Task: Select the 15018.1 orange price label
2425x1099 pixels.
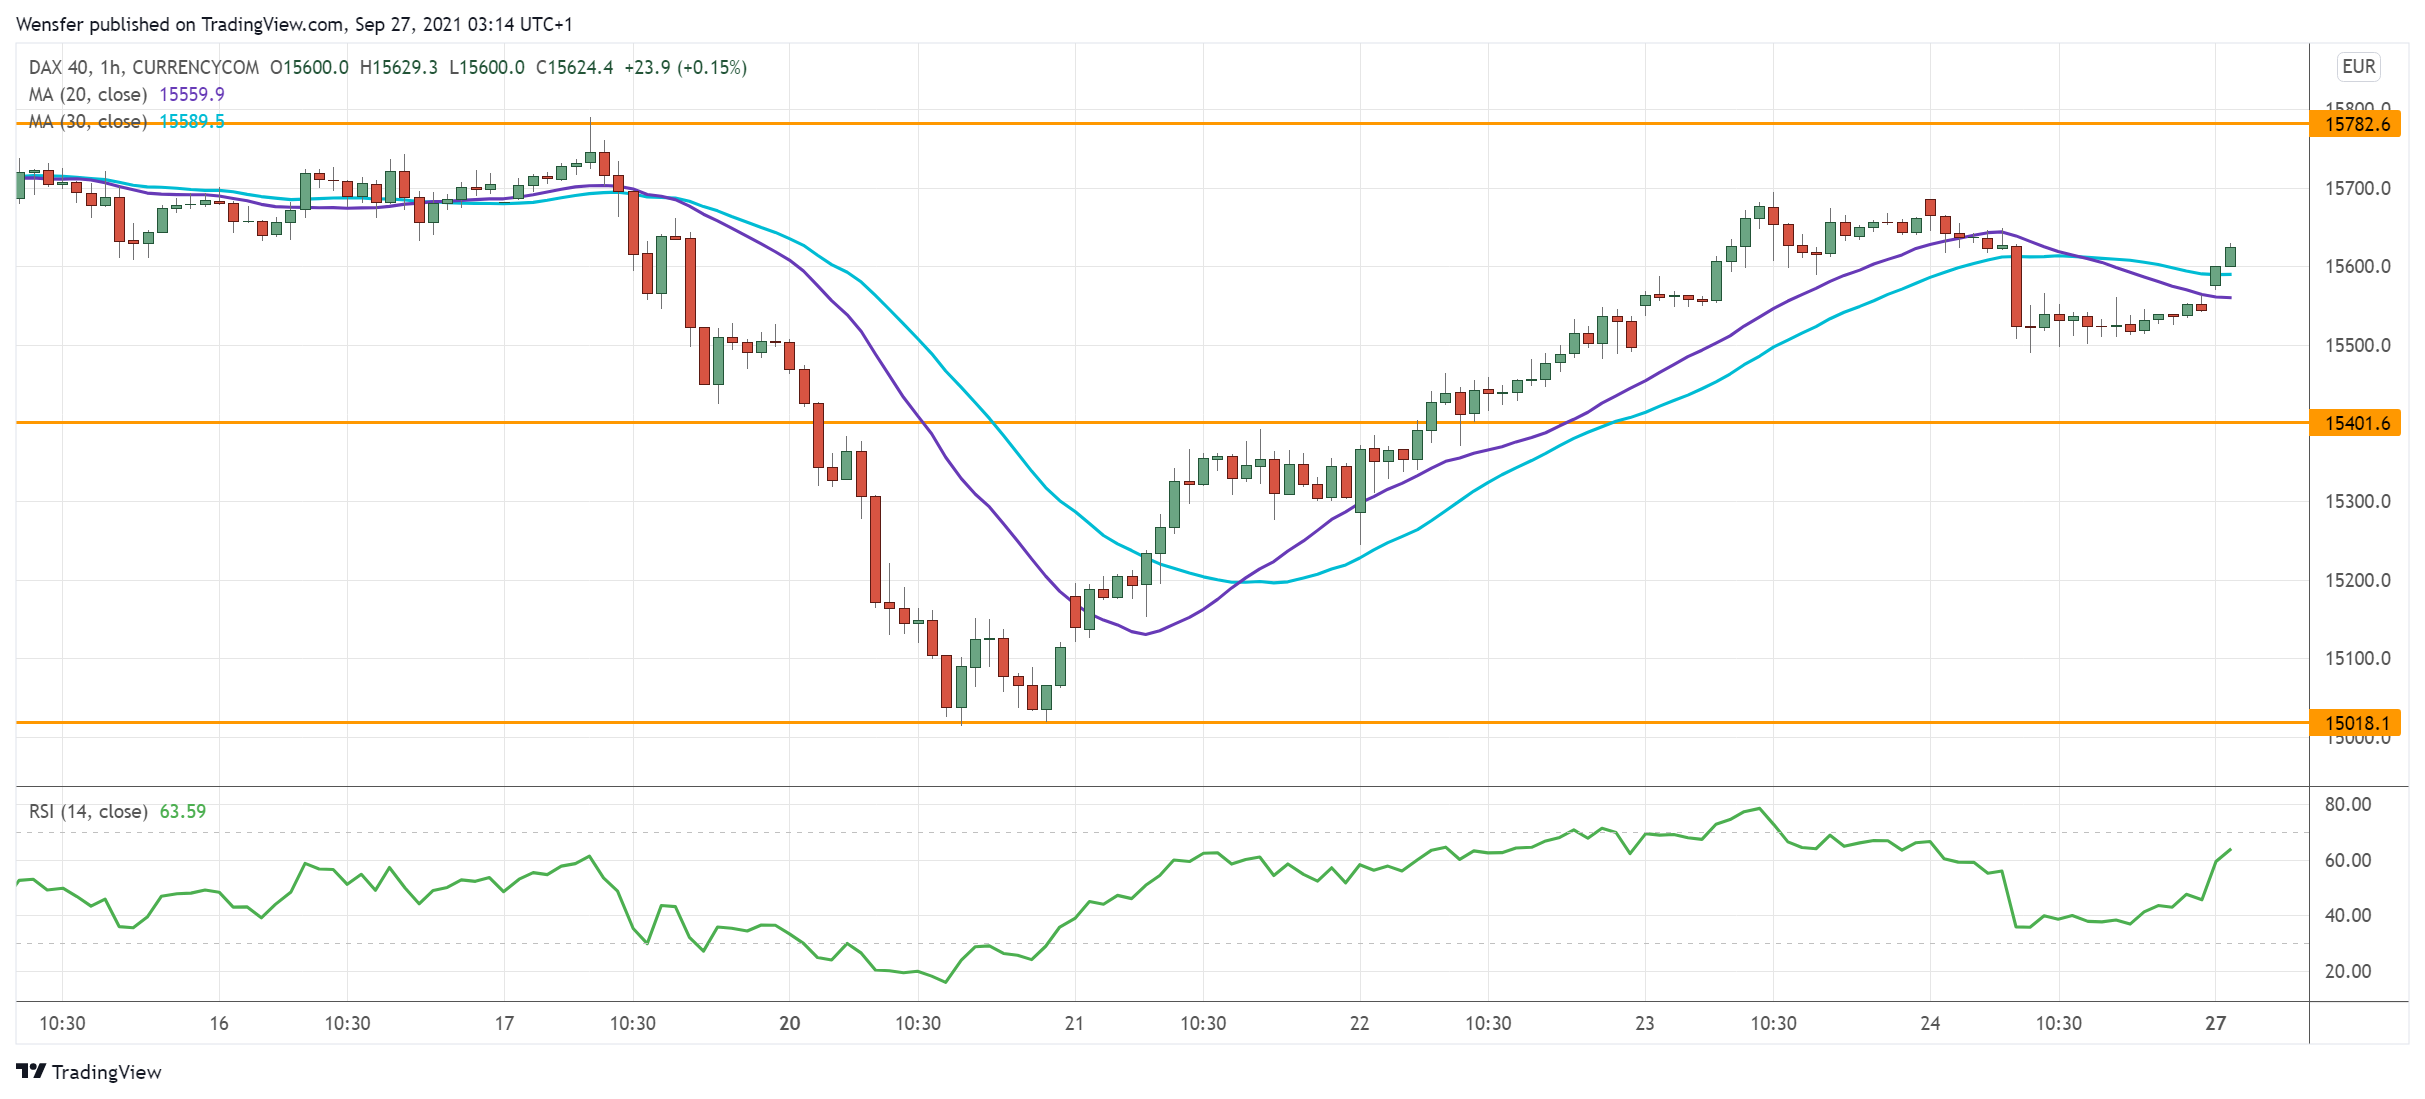Action: [x=2355, y=723]
